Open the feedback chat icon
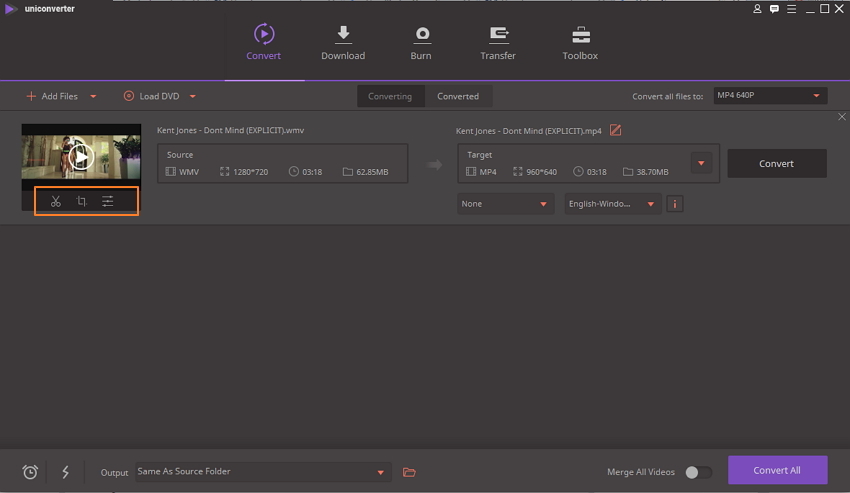This screenshot has width=850, height=493. point(774,9)
